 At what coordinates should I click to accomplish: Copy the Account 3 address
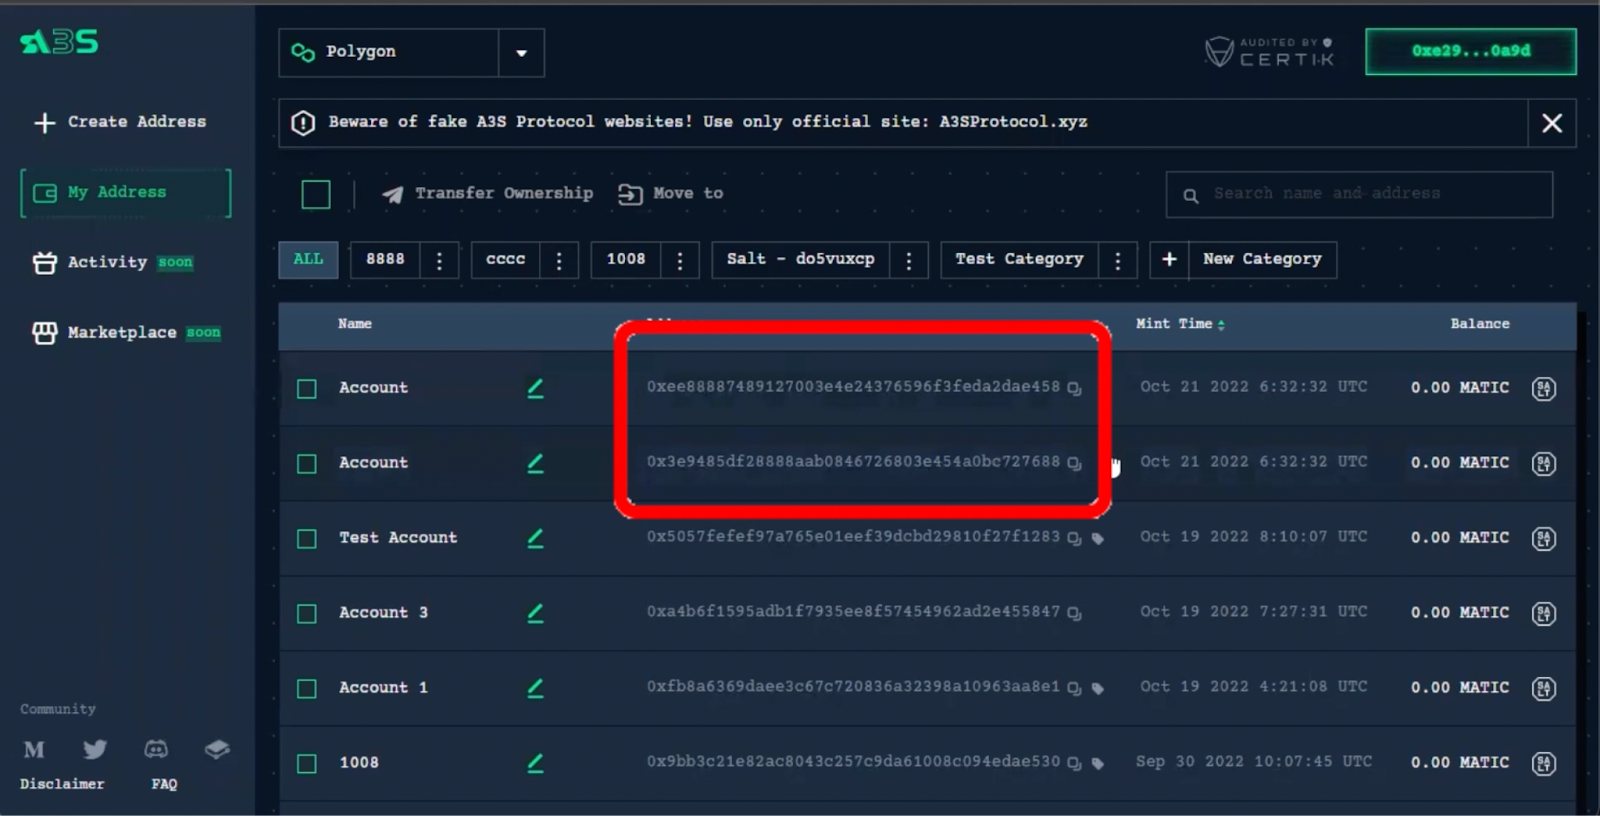1074,613
